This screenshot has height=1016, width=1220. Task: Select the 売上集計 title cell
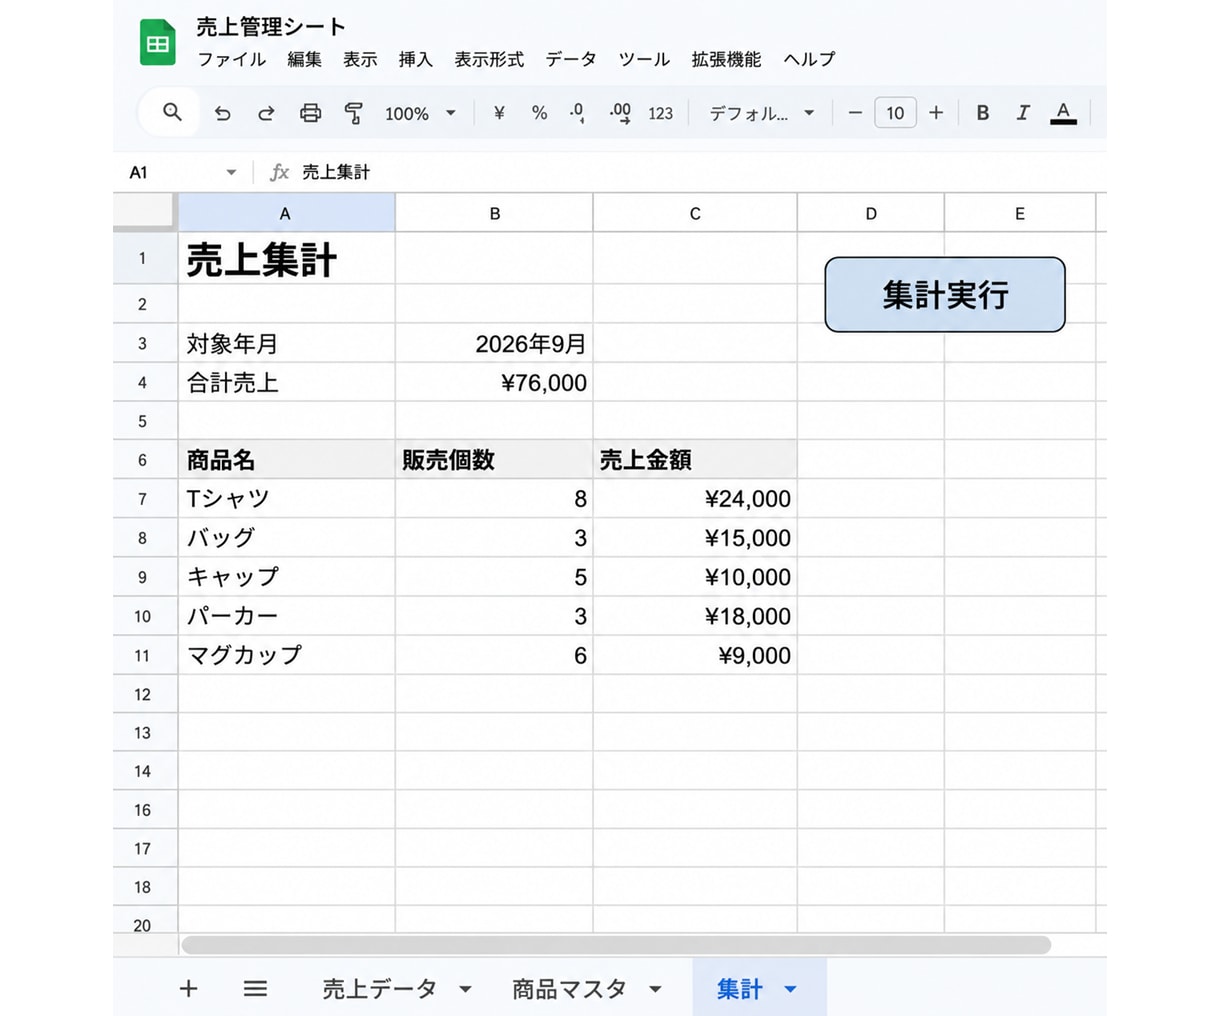pyautogui.click(x=286, y=258)
